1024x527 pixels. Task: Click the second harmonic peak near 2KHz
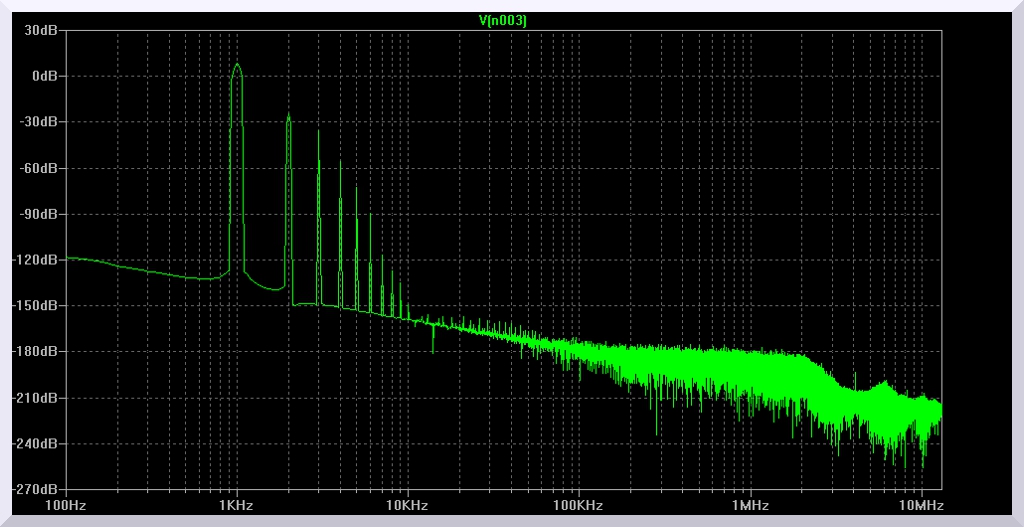[x=288, y=116]
